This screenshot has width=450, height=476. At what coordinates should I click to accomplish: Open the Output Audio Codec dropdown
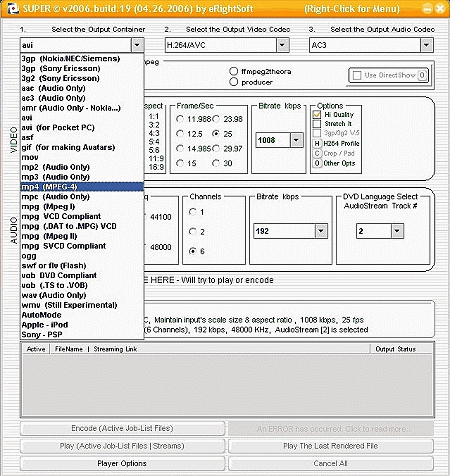426,45
